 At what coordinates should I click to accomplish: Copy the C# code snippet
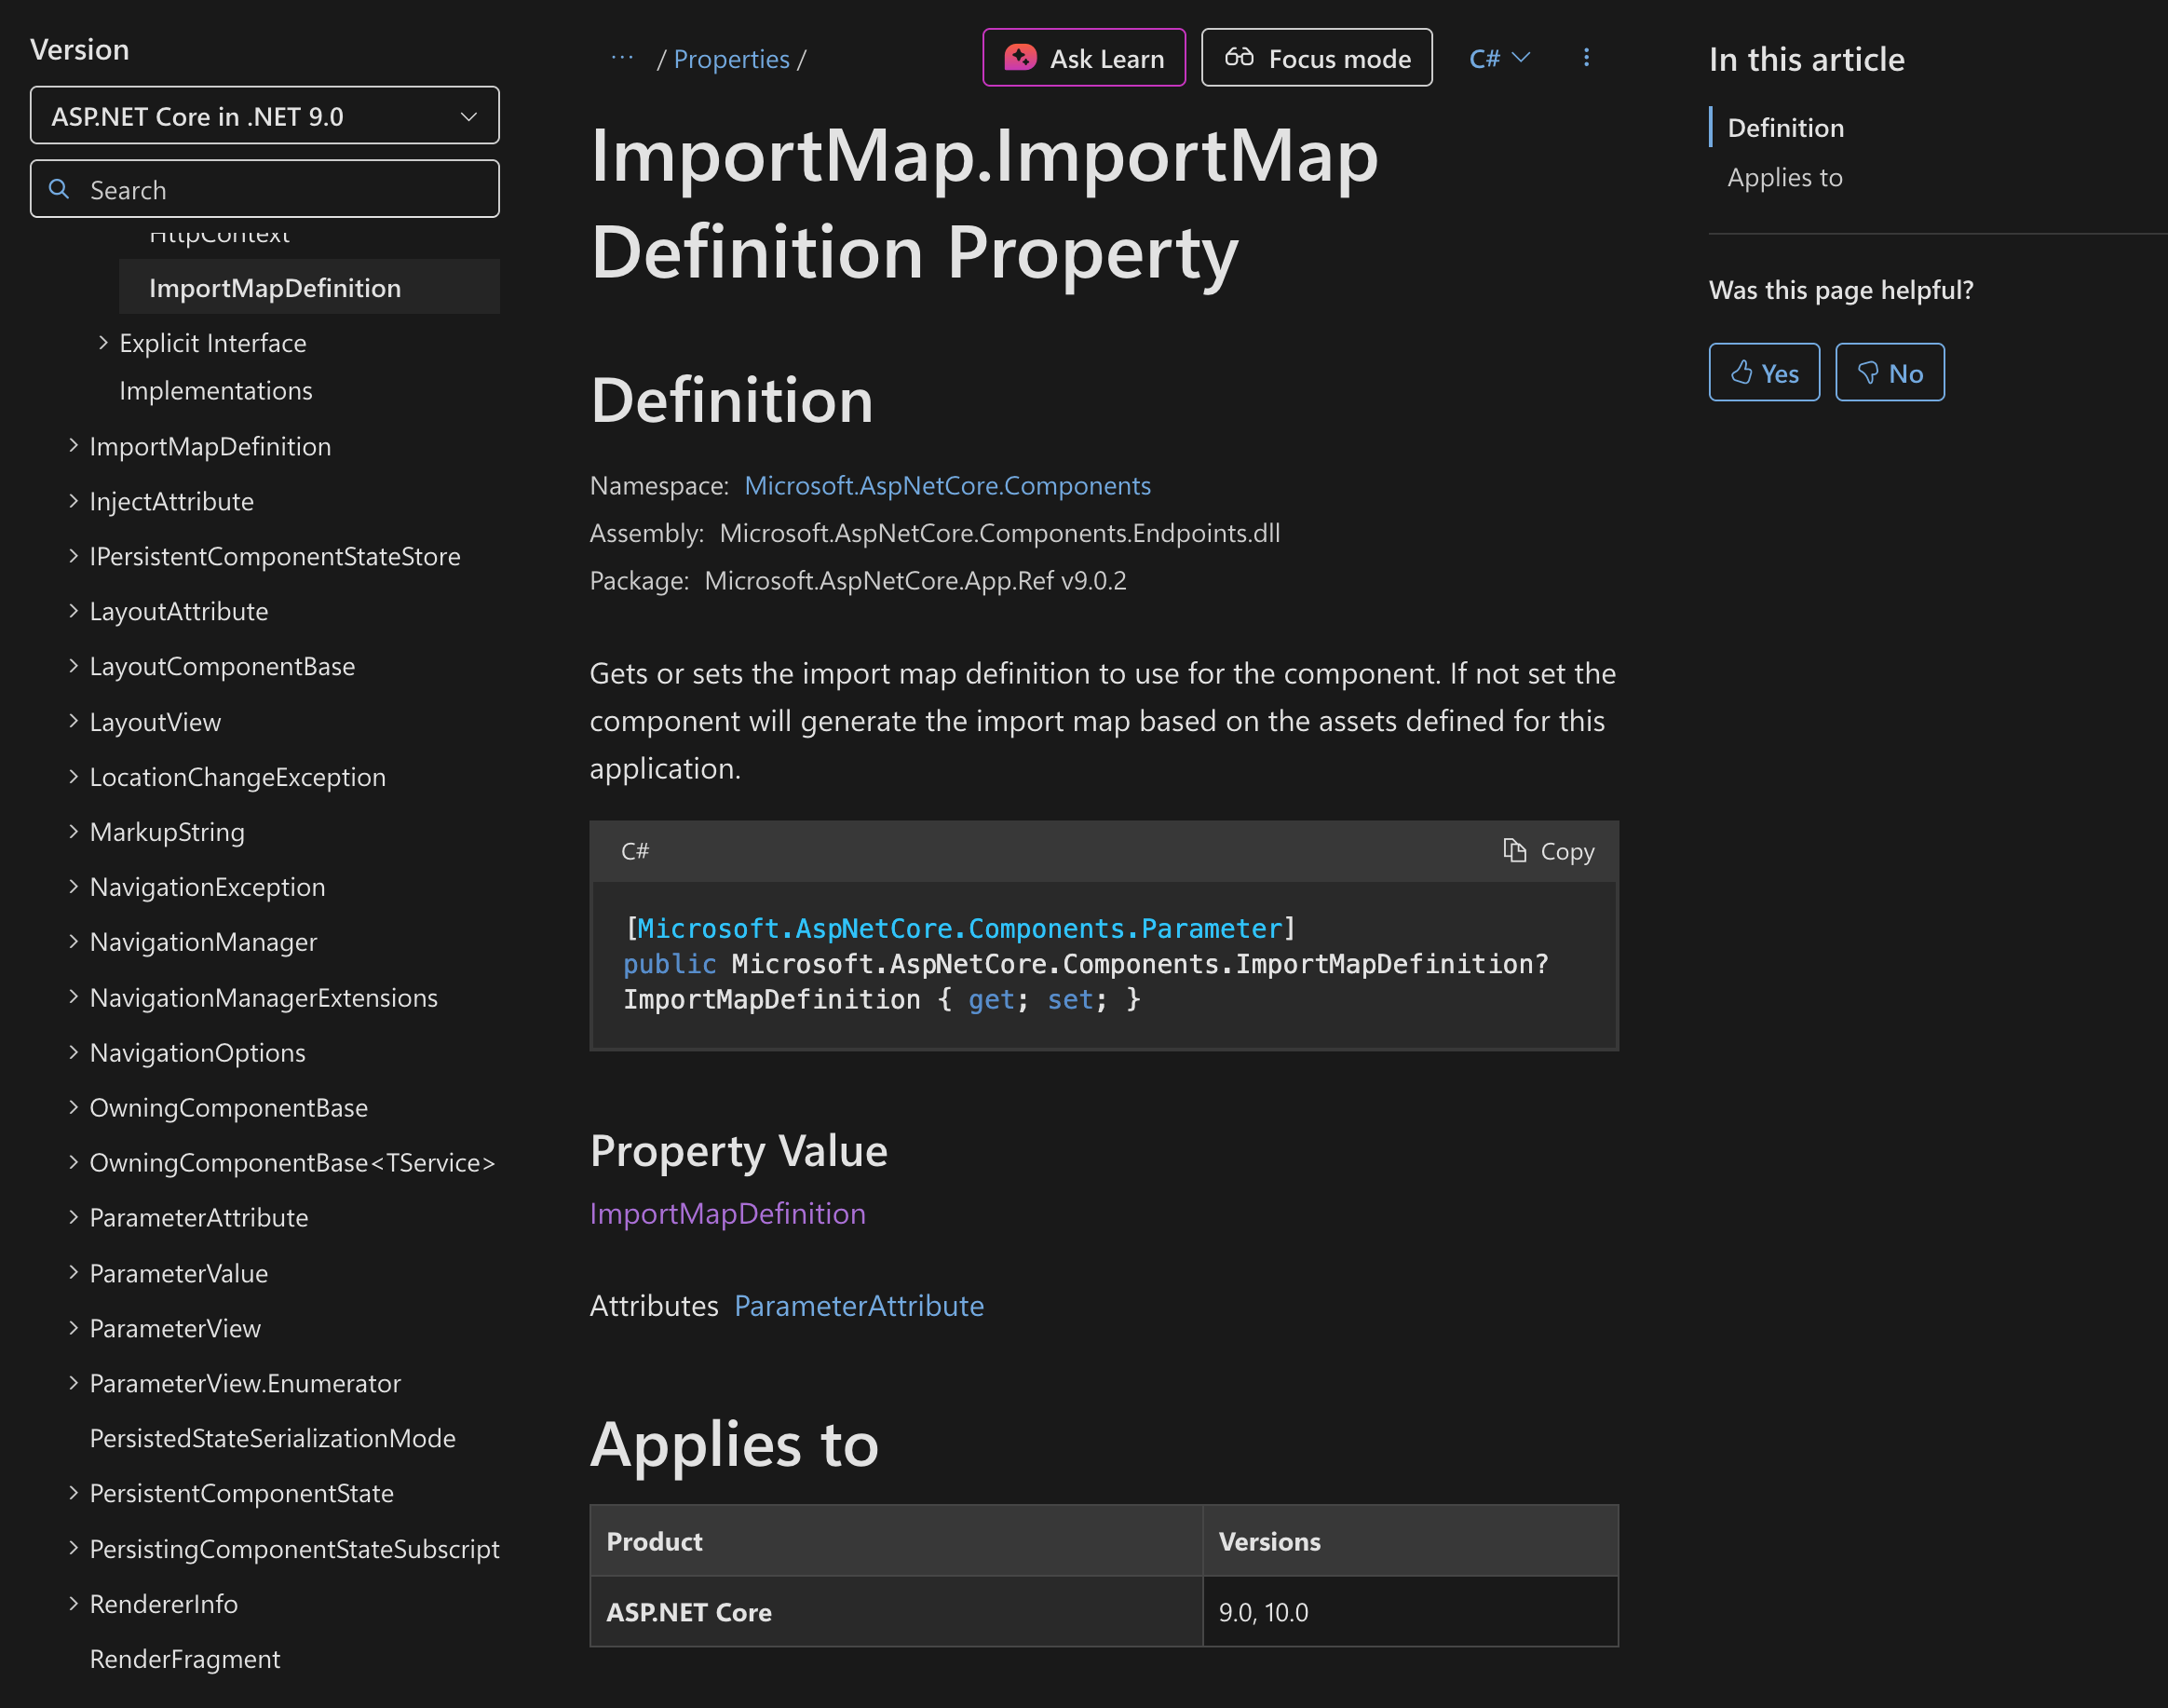(x=1548, y=851)
